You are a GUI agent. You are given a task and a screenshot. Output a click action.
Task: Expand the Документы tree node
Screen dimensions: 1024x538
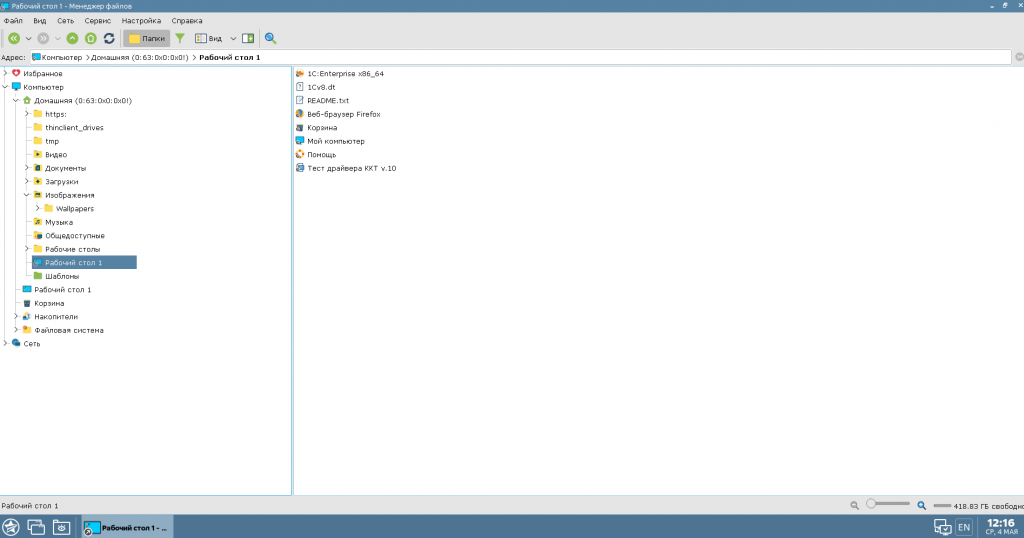pos(27,168)
